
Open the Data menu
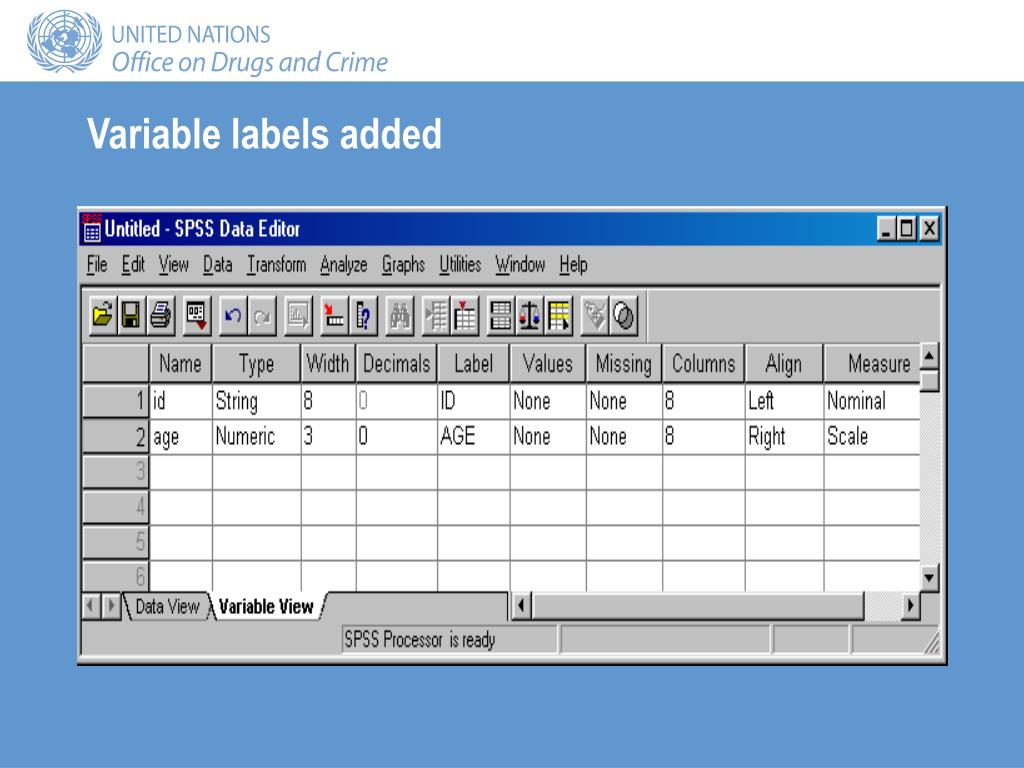[217, 264]
